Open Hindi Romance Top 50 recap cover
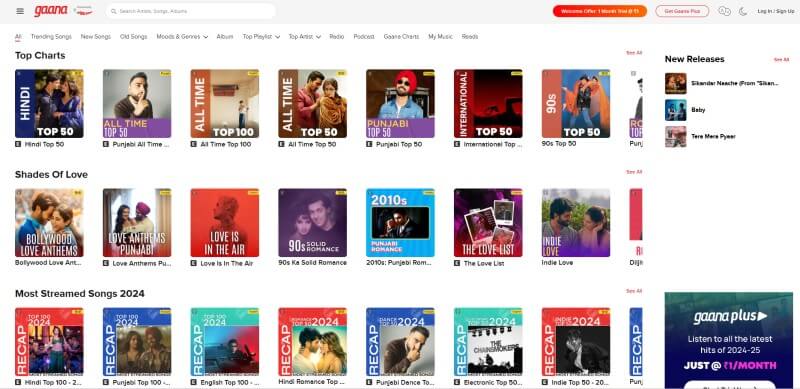This screenshot has height=389, width=800. pyautogui.click(x=312, y=342)
